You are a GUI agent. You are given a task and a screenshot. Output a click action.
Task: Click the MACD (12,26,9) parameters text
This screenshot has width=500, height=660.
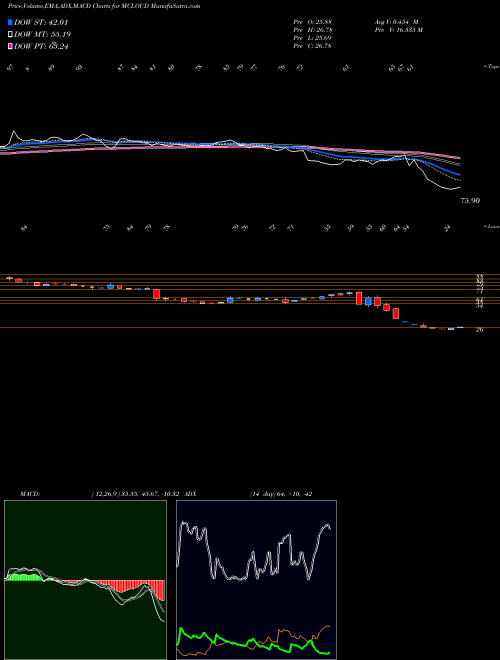pyautogui.click(x=136, y=494)
